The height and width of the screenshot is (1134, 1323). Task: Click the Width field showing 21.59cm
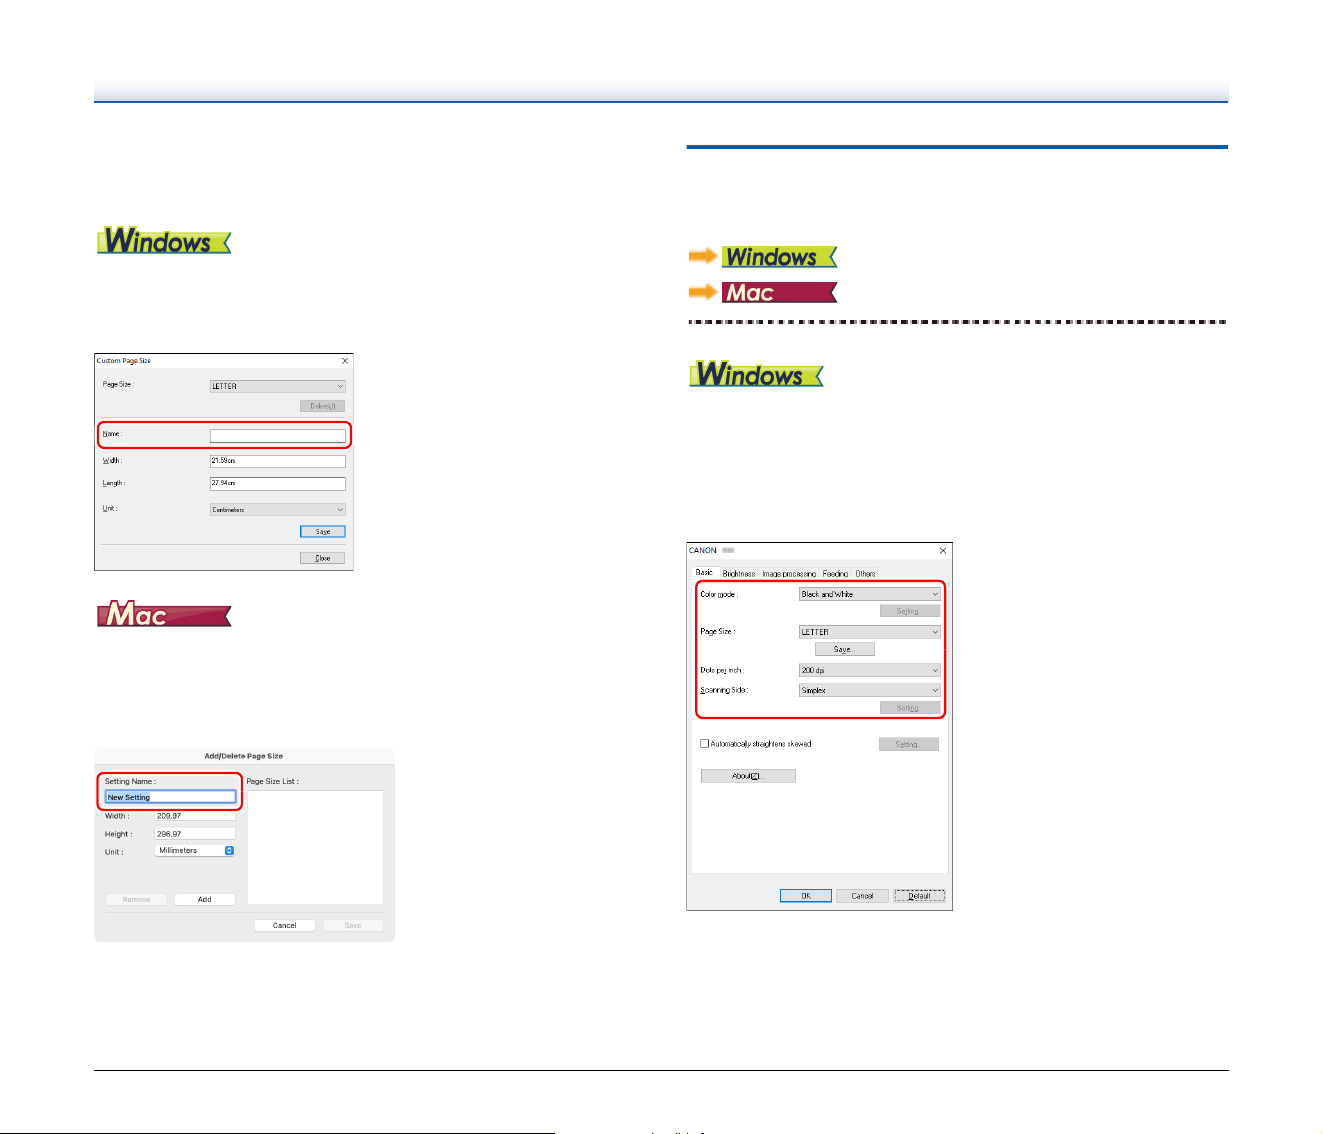click(x=278, y=461)
